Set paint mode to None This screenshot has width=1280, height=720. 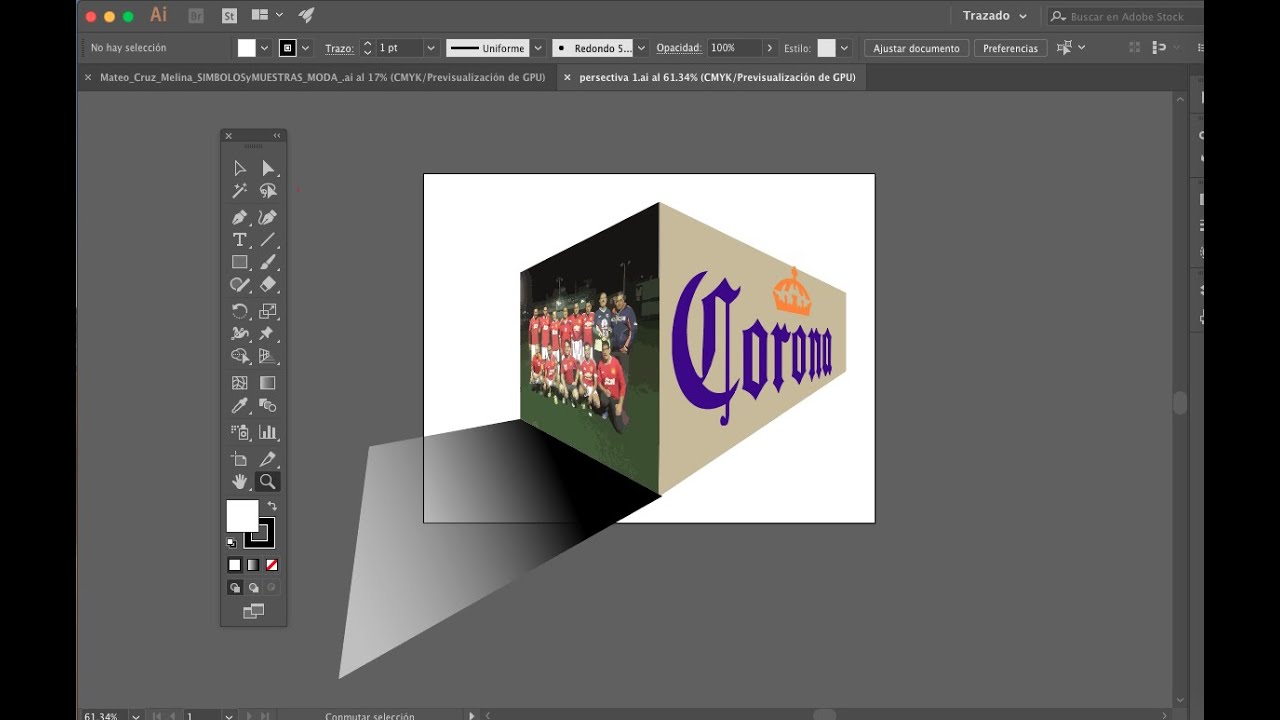point(271,565)
